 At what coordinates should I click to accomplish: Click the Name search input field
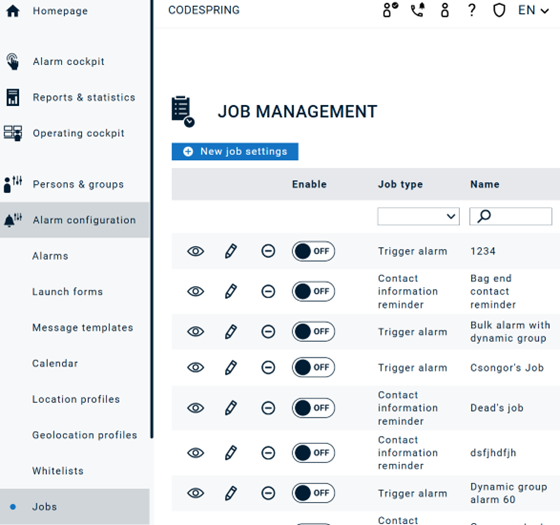pyautogui.click(x=510, y=216)
